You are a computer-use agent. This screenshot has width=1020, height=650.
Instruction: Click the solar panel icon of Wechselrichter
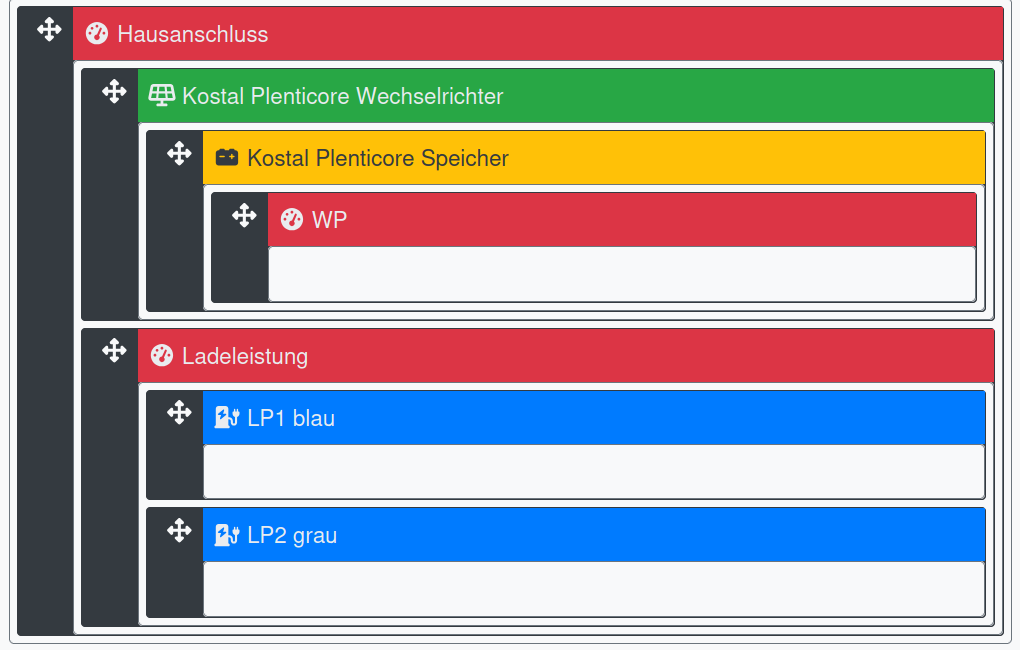pos(161,96)
